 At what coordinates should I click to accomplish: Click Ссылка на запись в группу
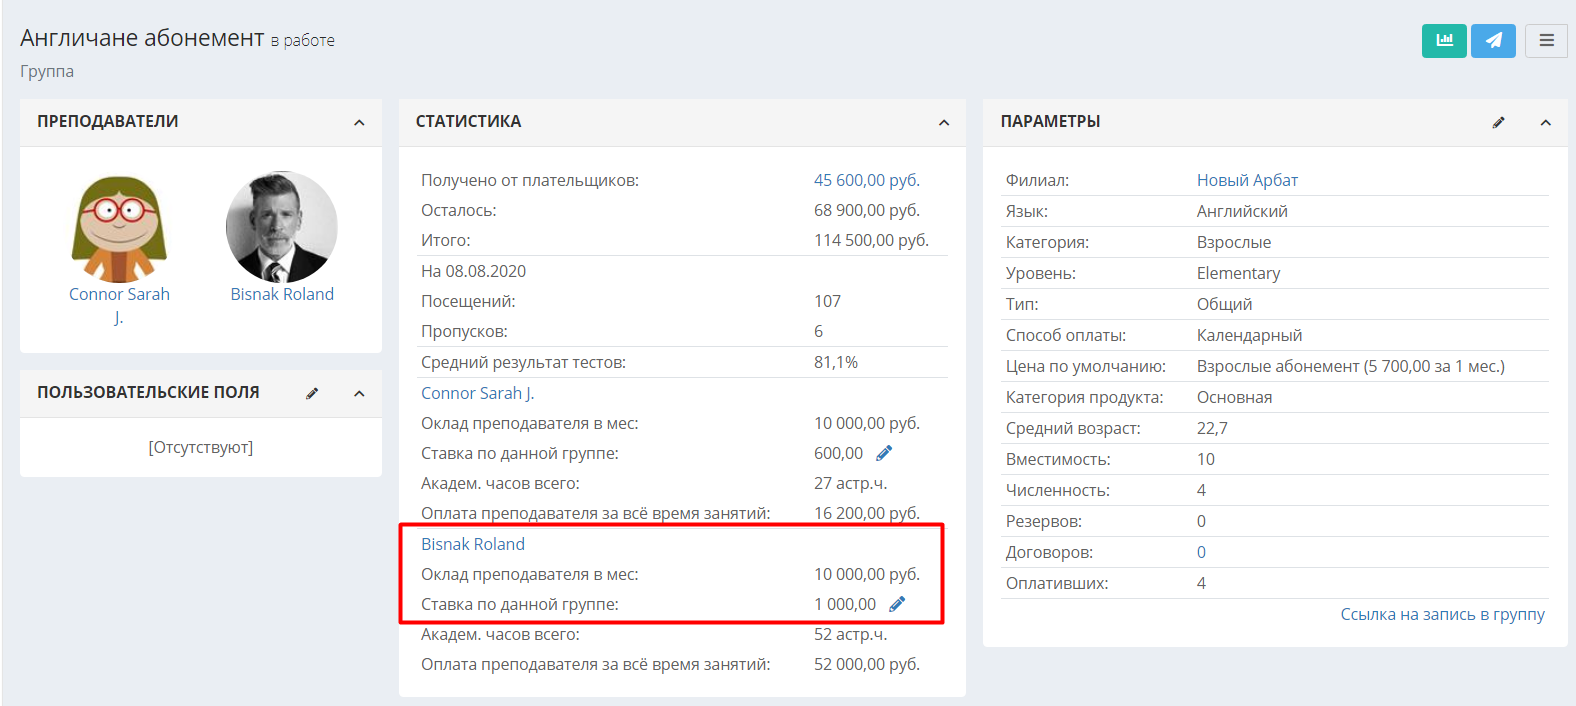(x=1442, y=614)
